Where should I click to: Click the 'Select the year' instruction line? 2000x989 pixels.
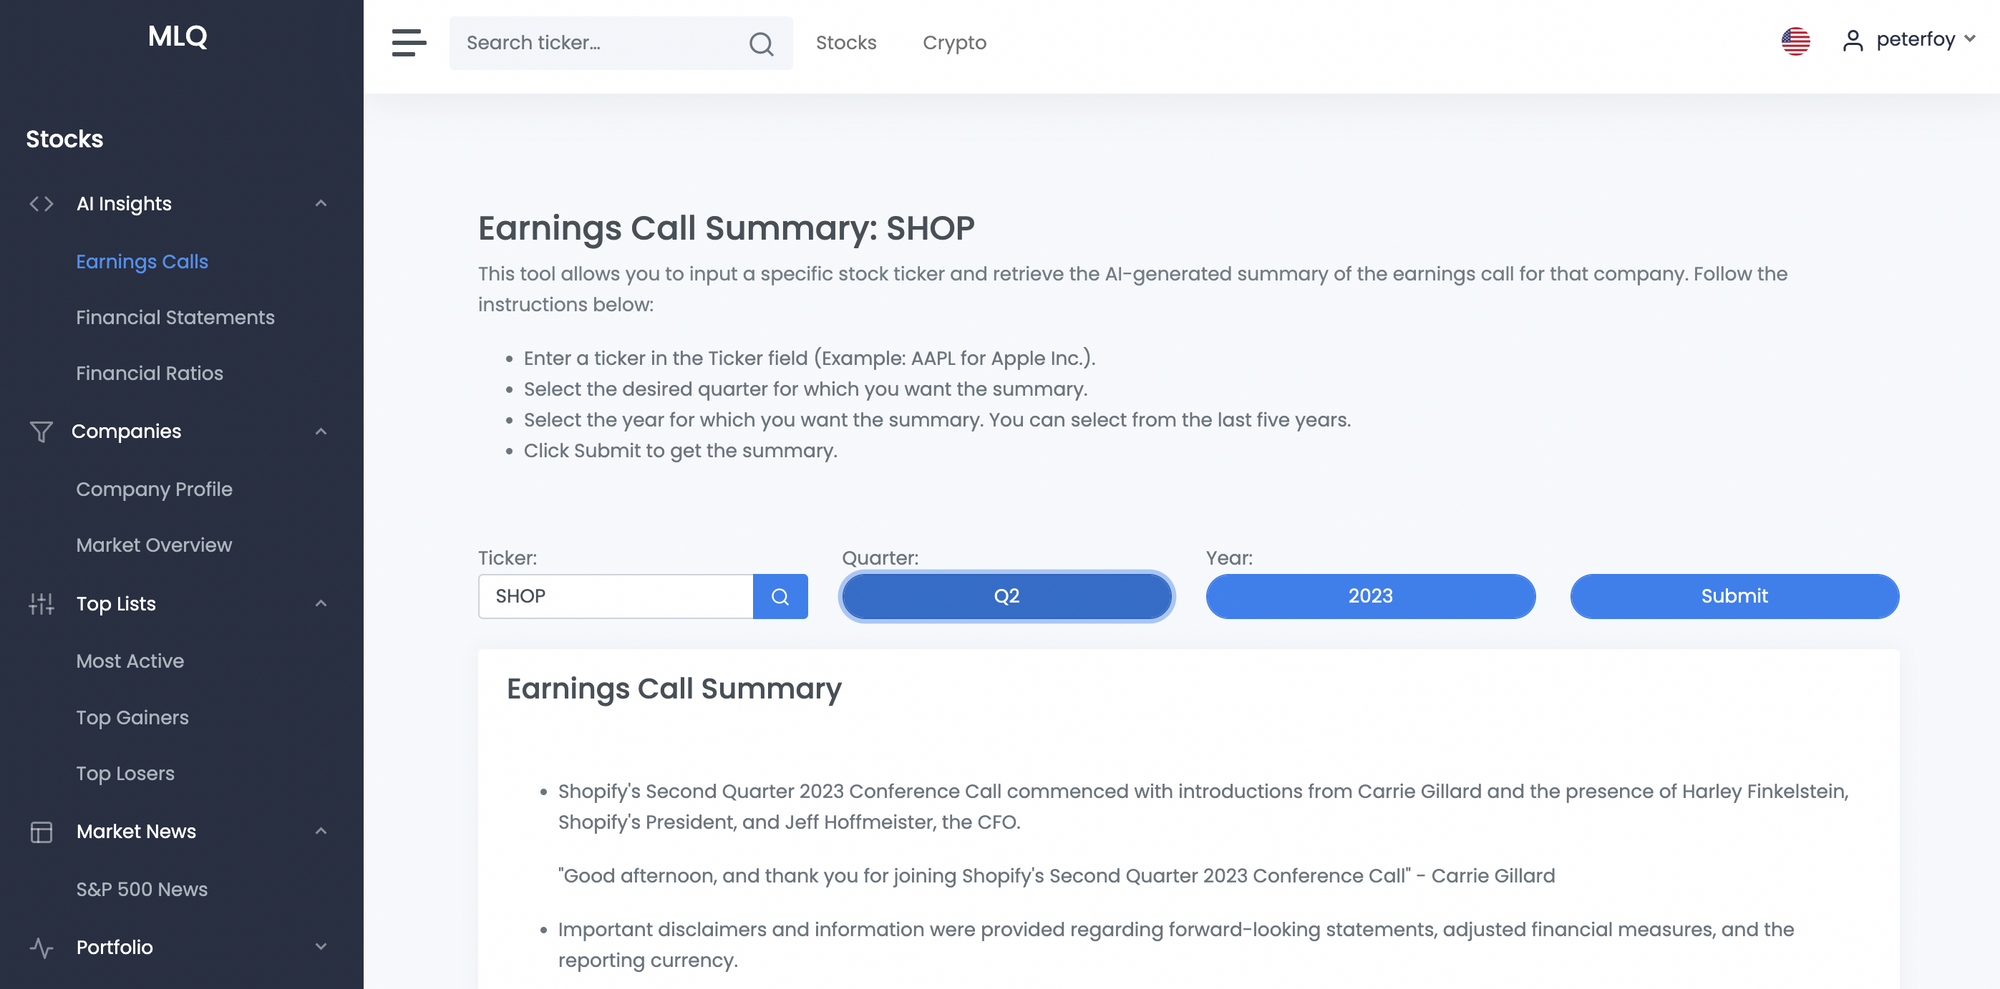click(937, 421)
